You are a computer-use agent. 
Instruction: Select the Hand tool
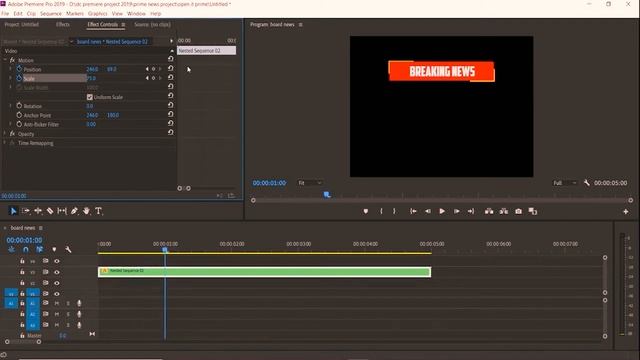pos(86,211)
